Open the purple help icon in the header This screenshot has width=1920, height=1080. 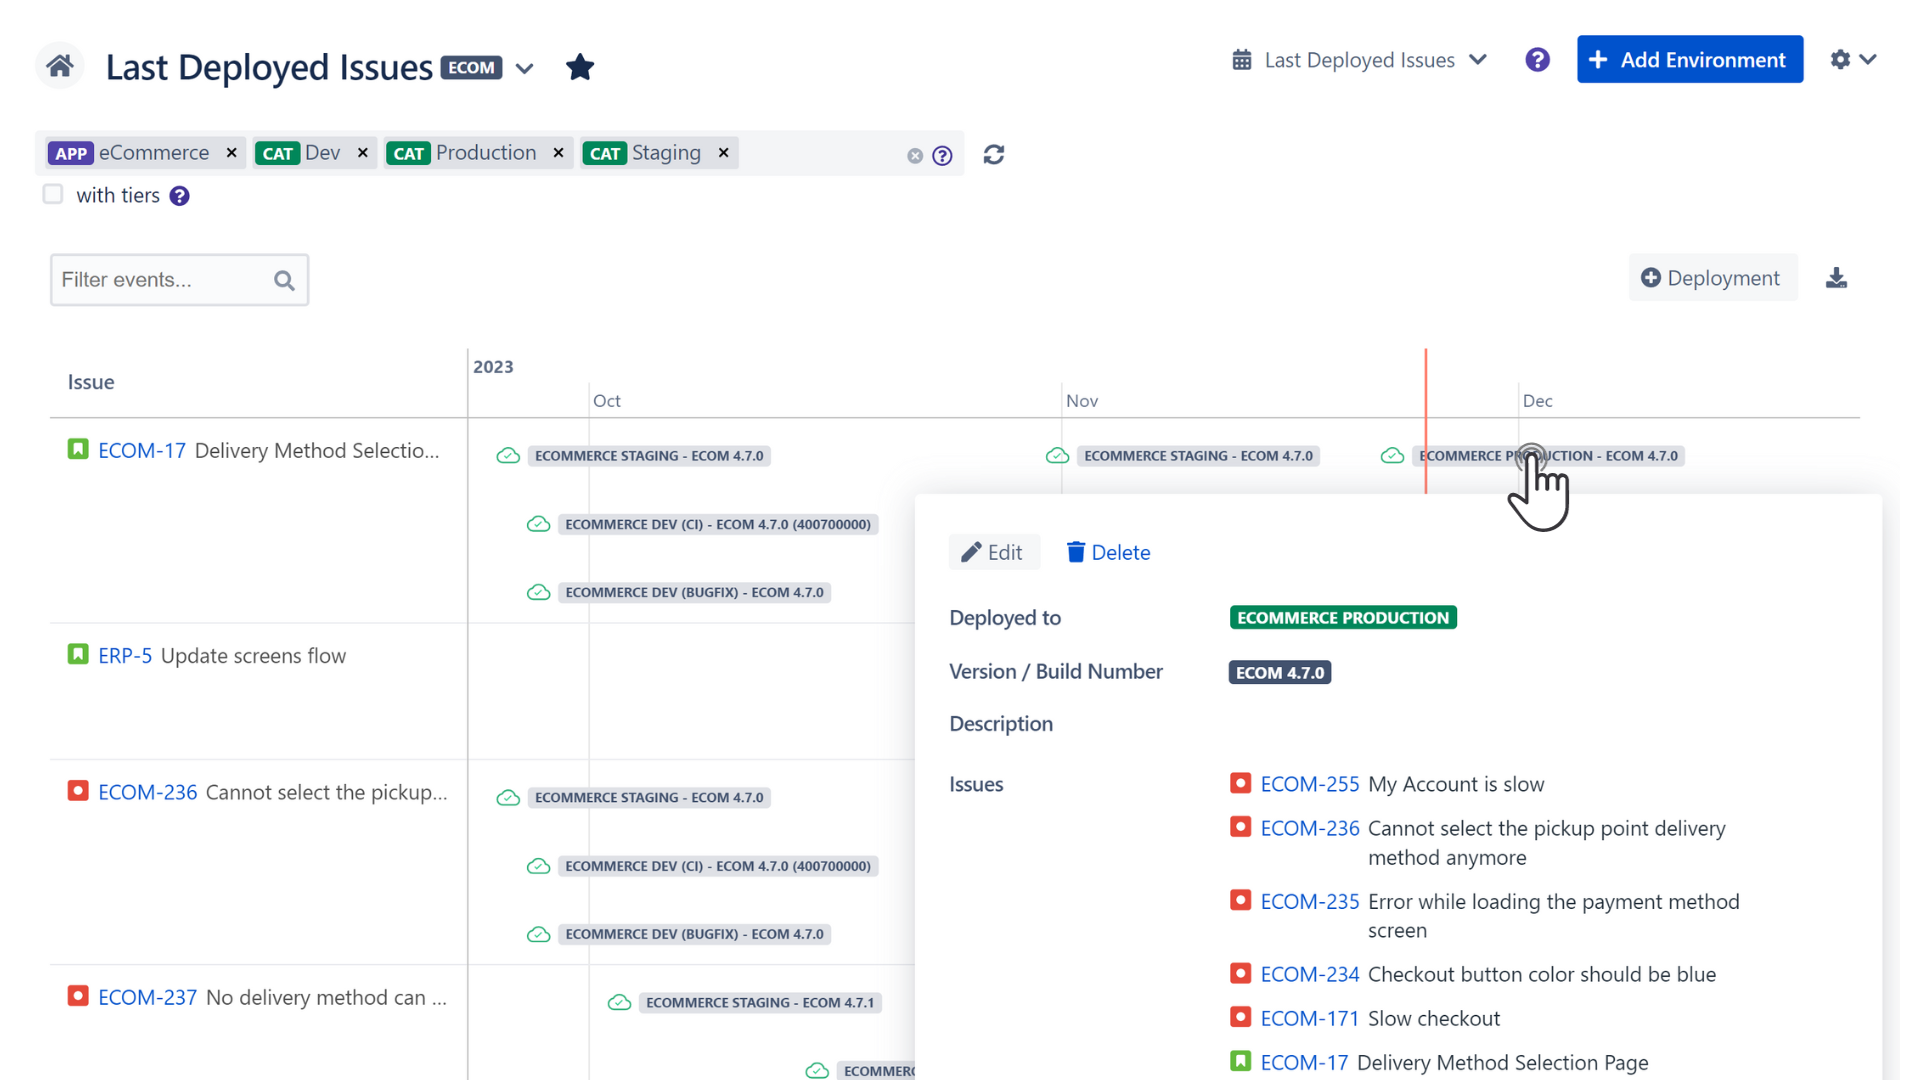click(x=1537, y=60)
